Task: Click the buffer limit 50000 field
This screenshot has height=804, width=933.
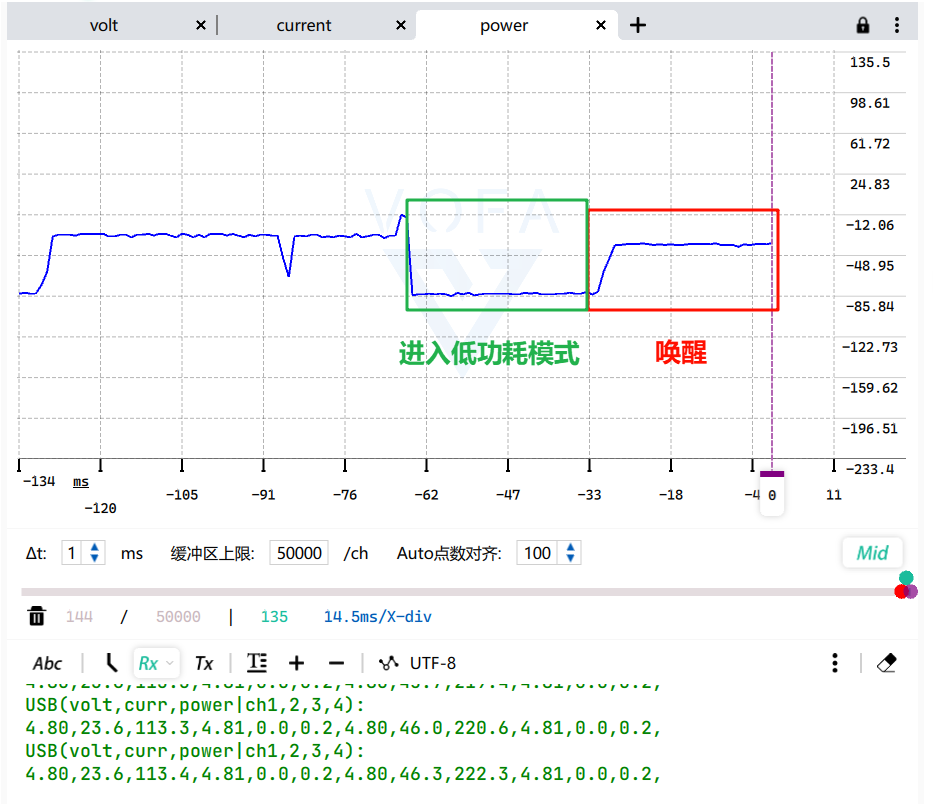Action: [x=299, y=553]
